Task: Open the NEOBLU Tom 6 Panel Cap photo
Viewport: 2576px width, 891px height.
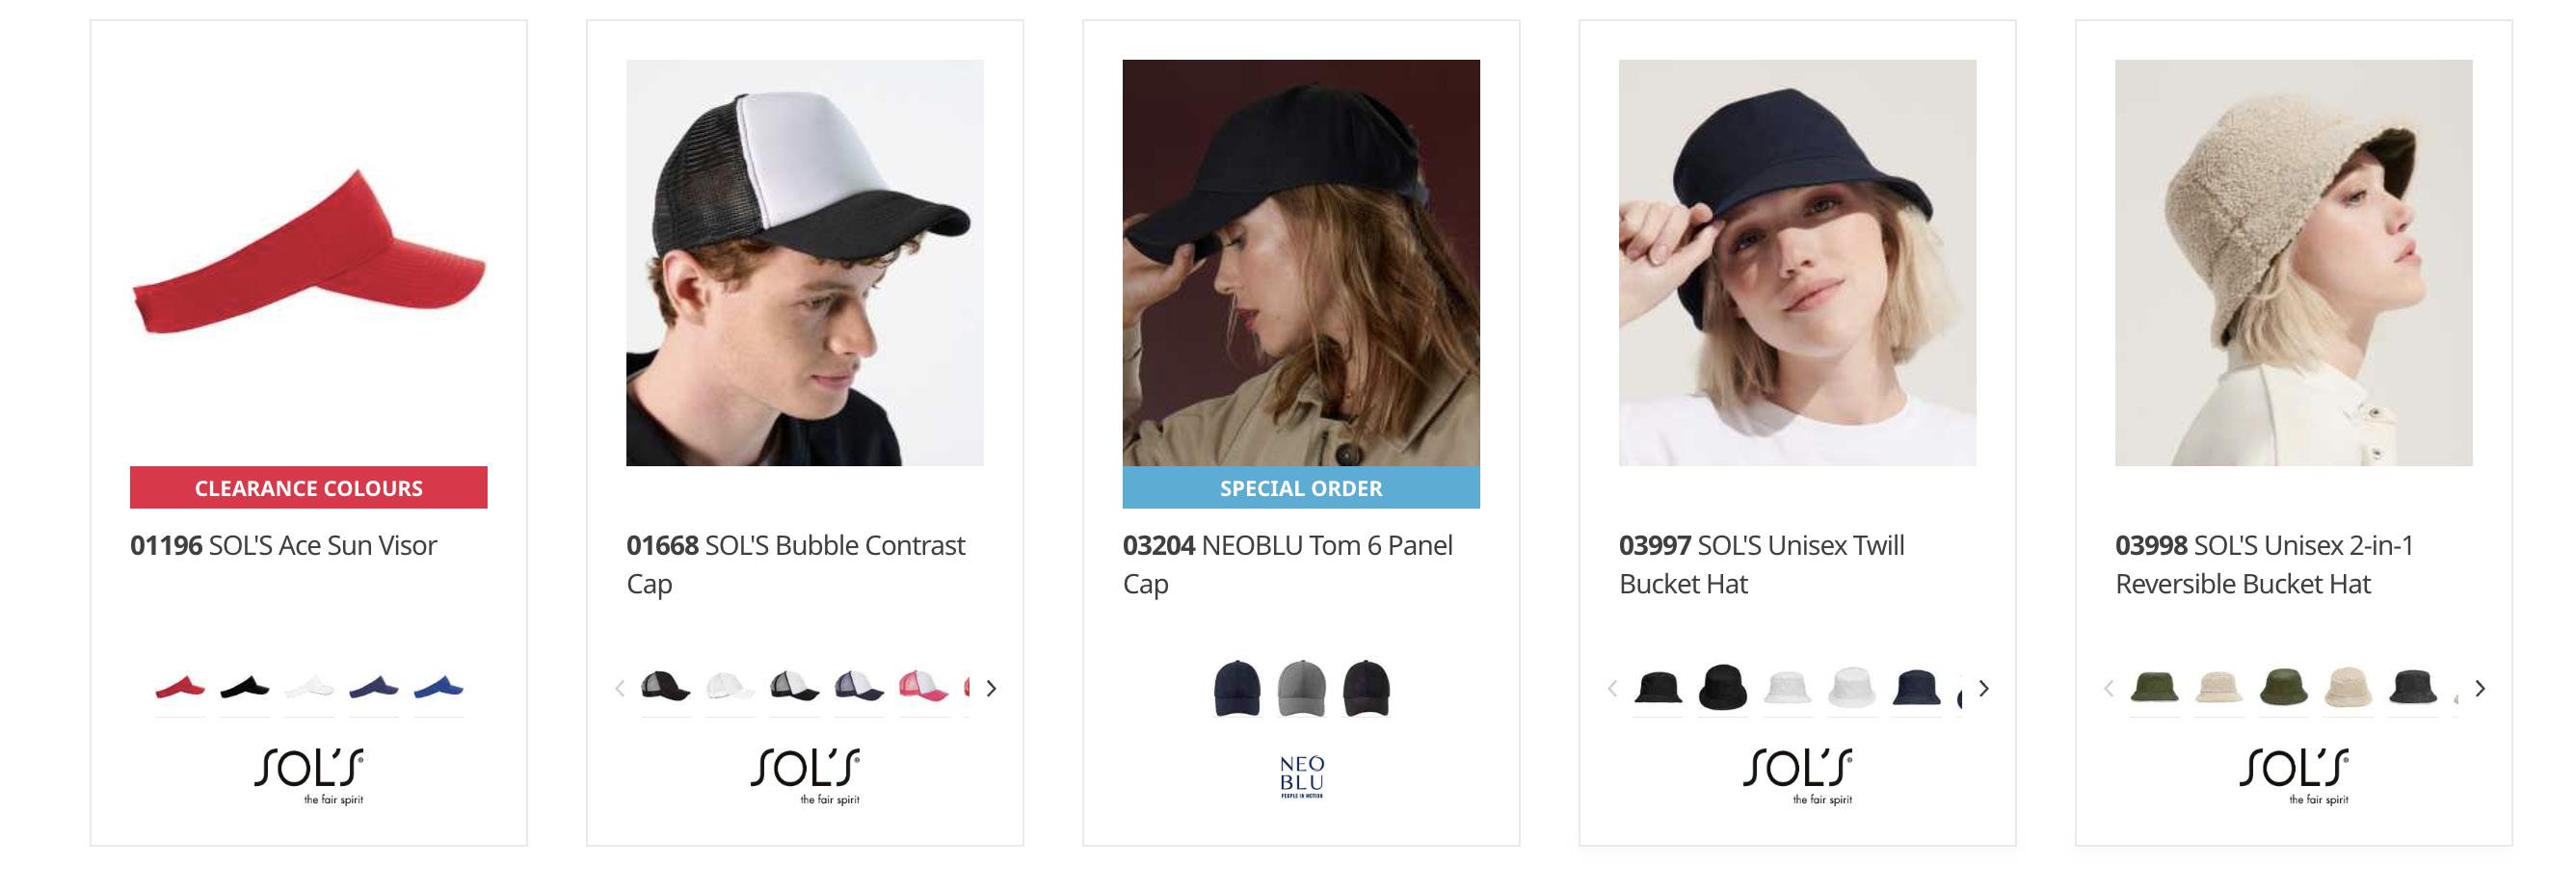Action: click(x=1300, y=262)
